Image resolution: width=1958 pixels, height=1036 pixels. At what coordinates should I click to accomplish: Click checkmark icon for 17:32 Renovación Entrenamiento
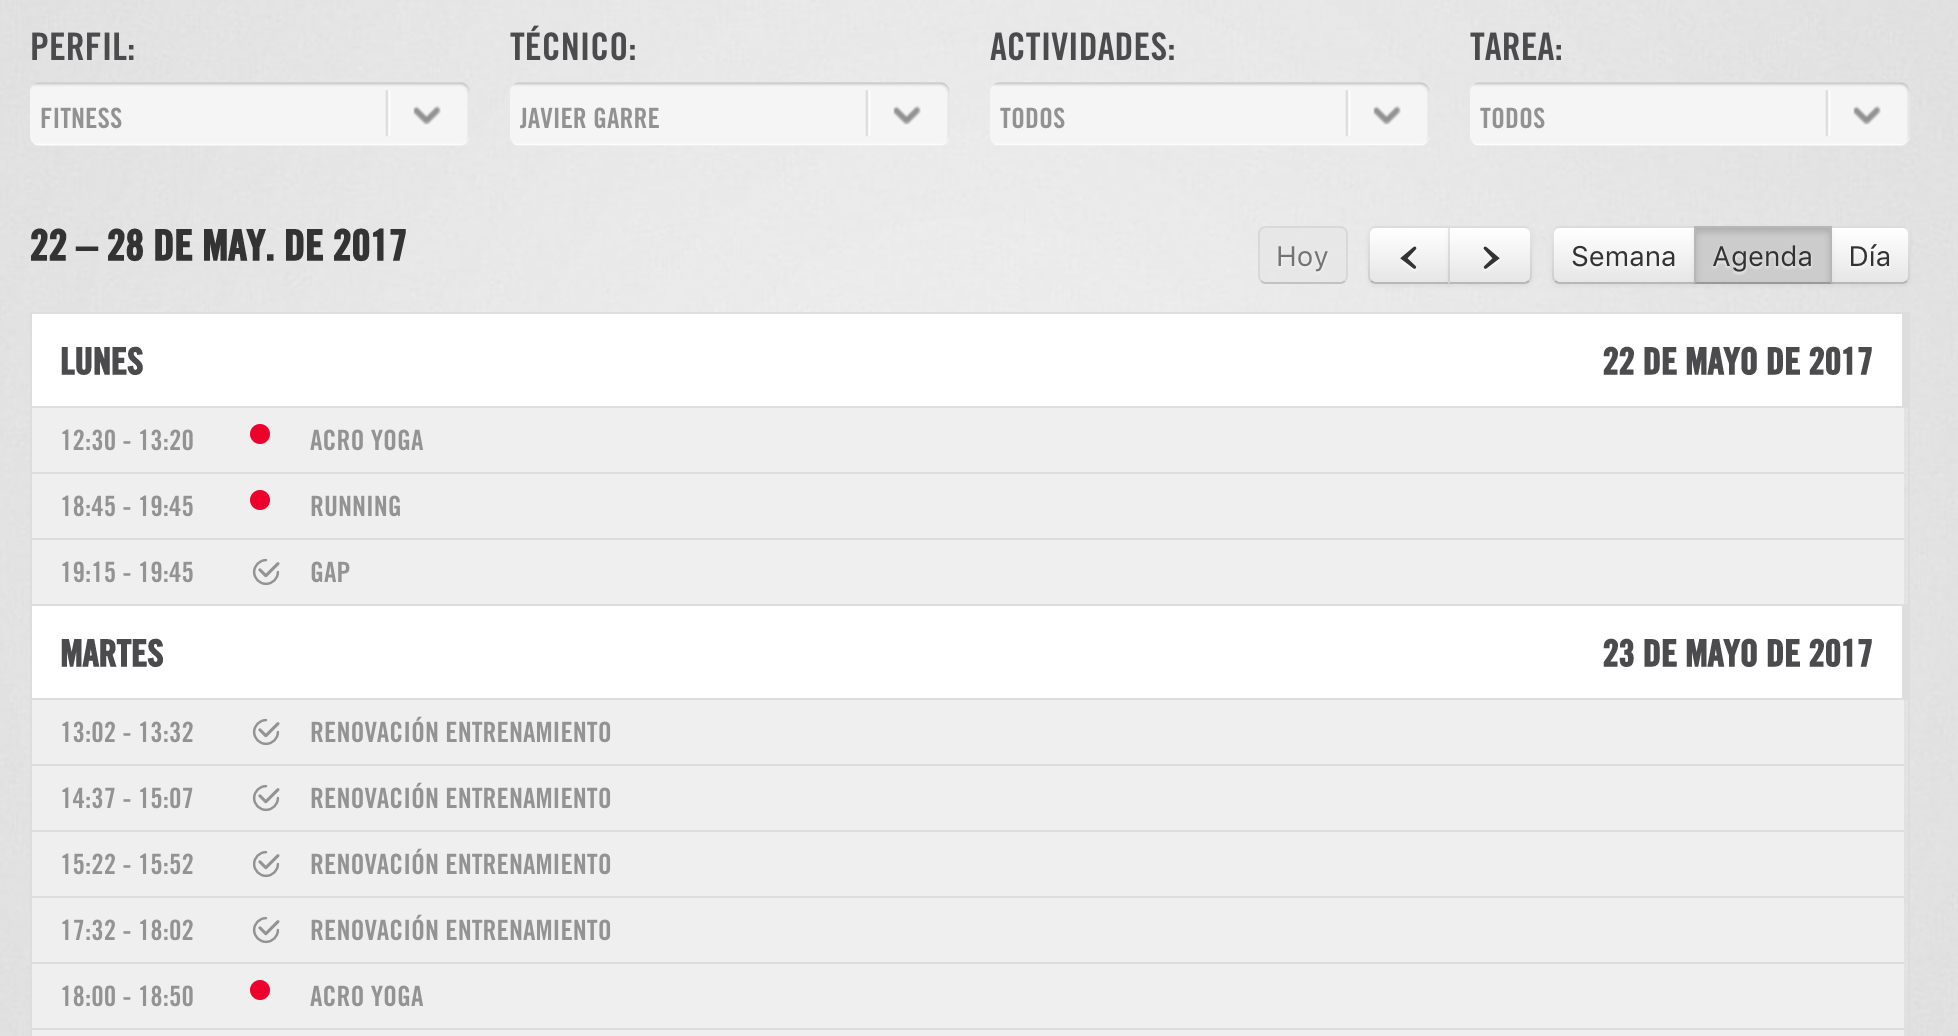pyautogui.click(x=266, y=930)
